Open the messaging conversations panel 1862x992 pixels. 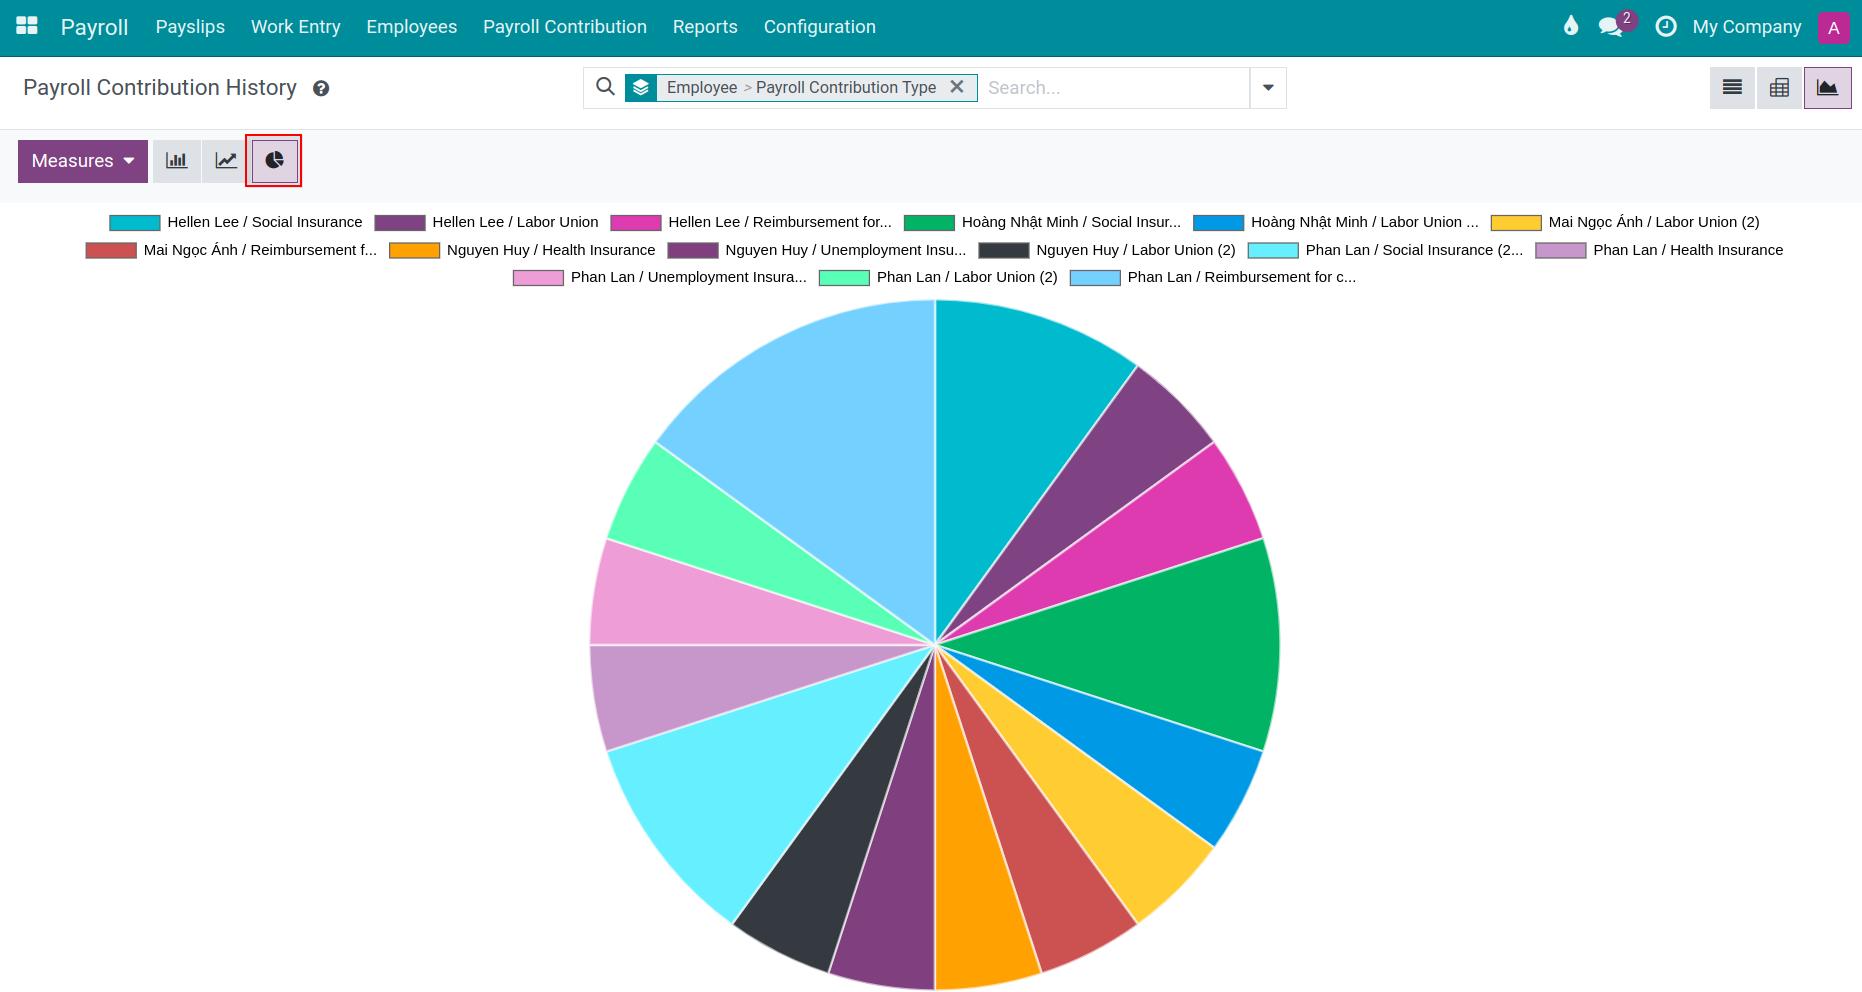point(1611,27)
